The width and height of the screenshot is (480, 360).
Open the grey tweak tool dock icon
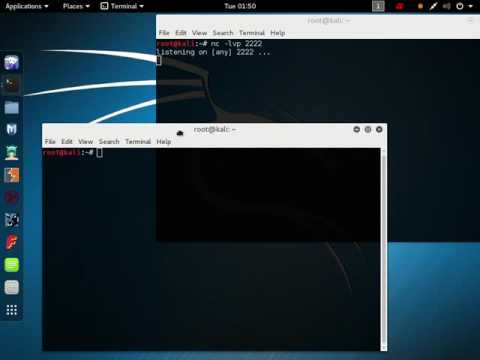(12, 287)
